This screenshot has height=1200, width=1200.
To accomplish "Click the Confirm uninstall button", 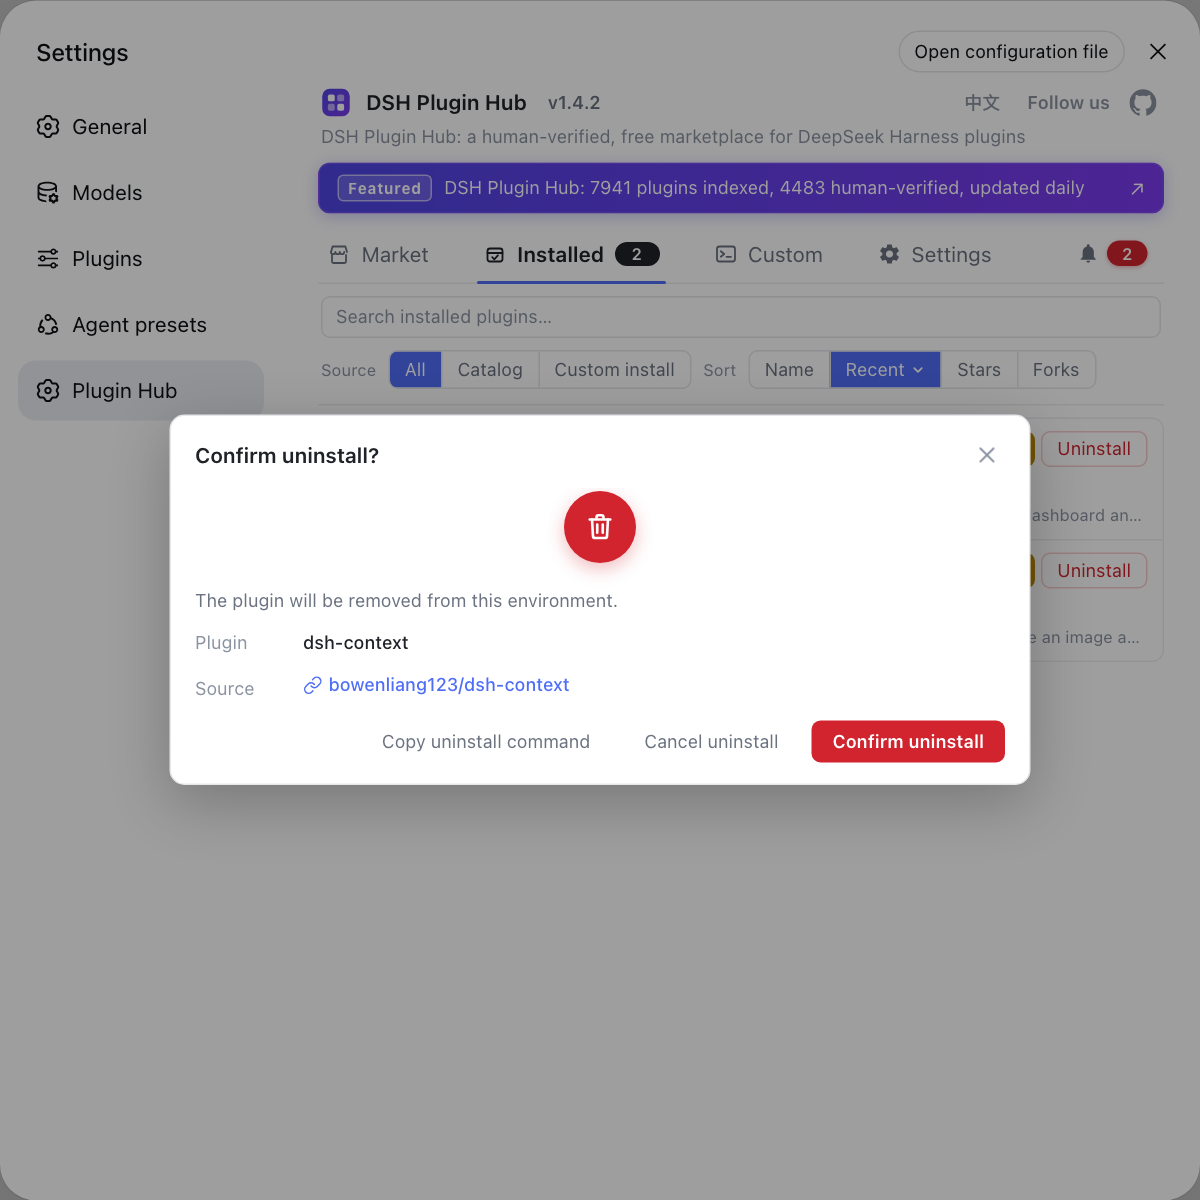I will point(908,742).
